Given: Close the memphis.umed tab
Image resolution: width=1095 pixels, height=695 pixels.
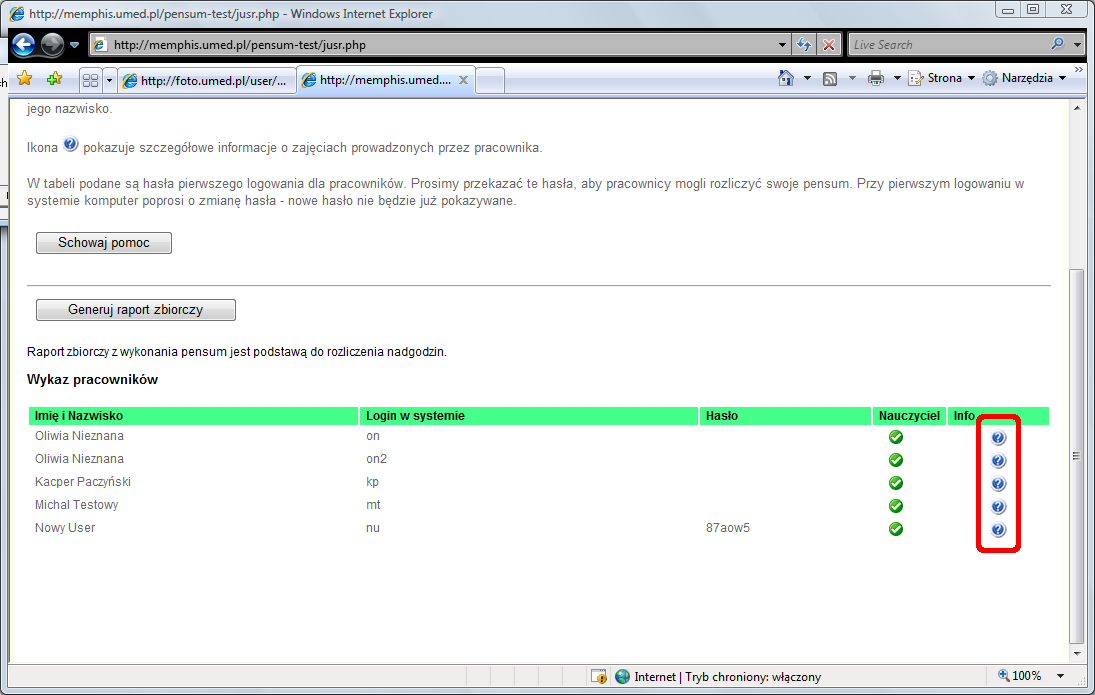Looking at the screenshot, I should pos(463,80).
